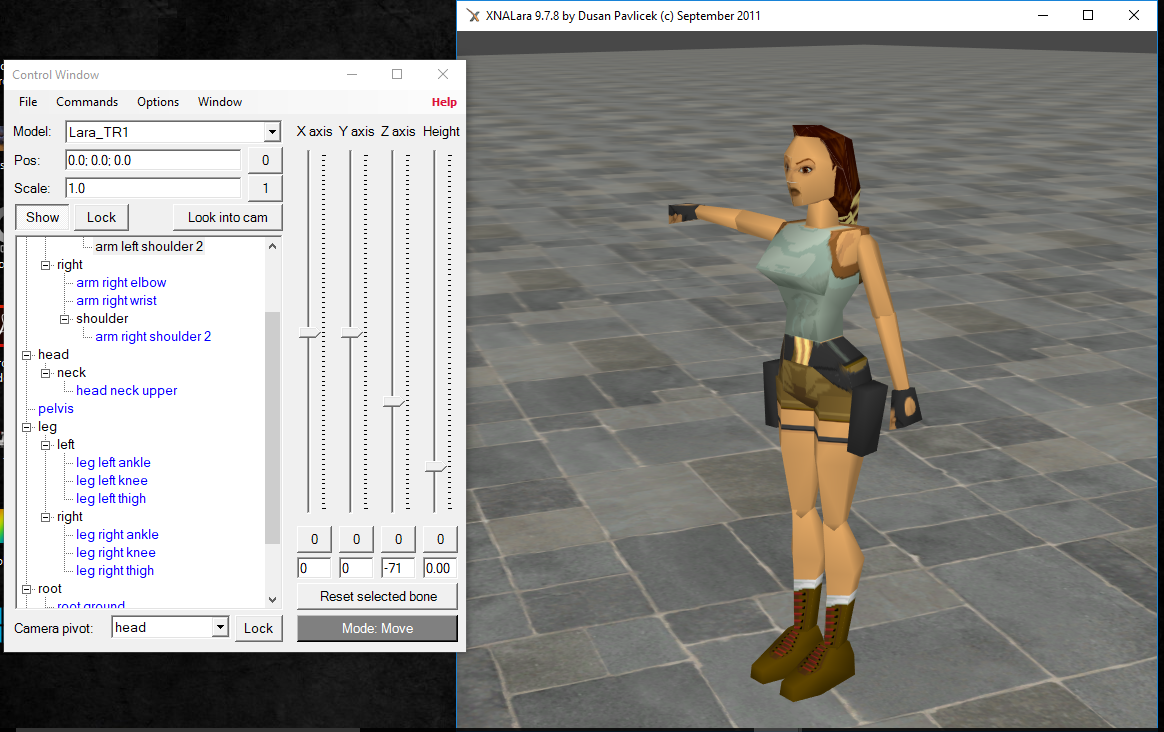Toggle the Lock button next to Show
Viewport: 1164px width, 732px height.
tap(101, 217)
